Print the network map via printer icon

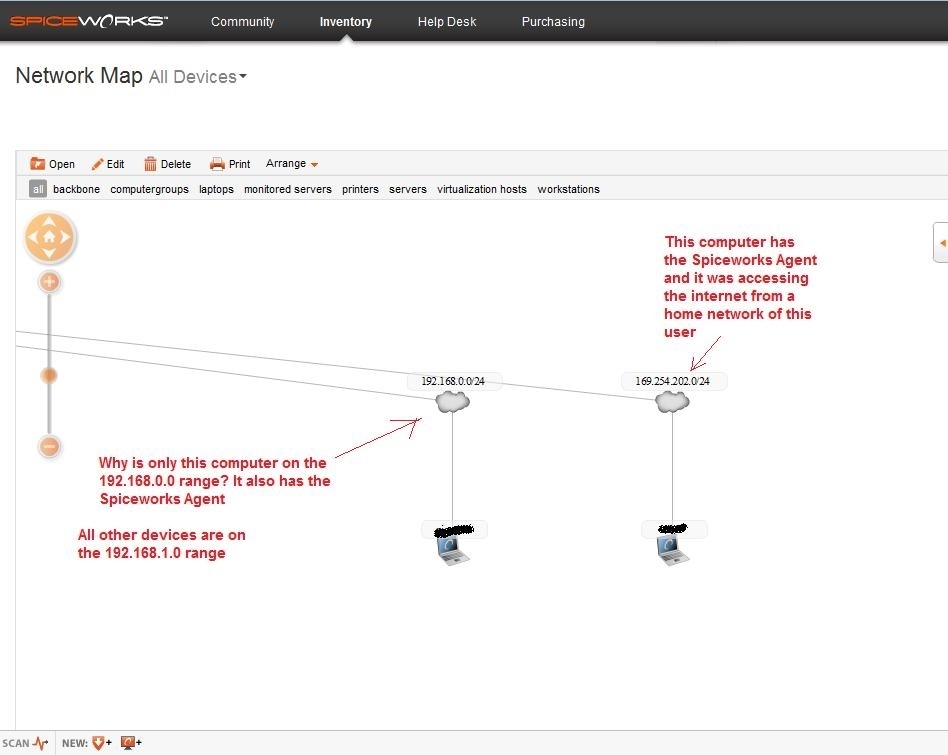(229, 163)
